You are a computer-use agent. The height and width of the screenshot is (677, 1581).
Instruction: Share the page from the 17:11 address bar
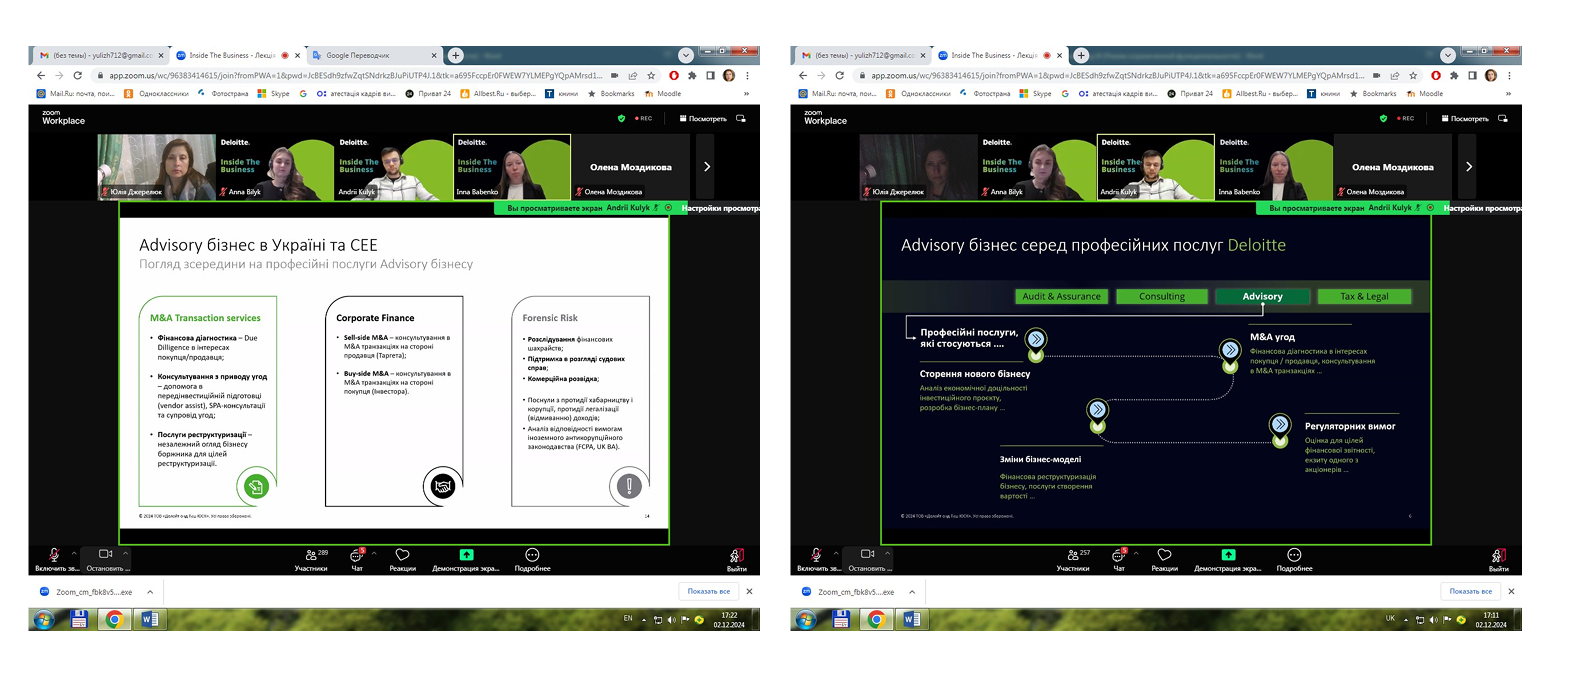pos(1394,75)
